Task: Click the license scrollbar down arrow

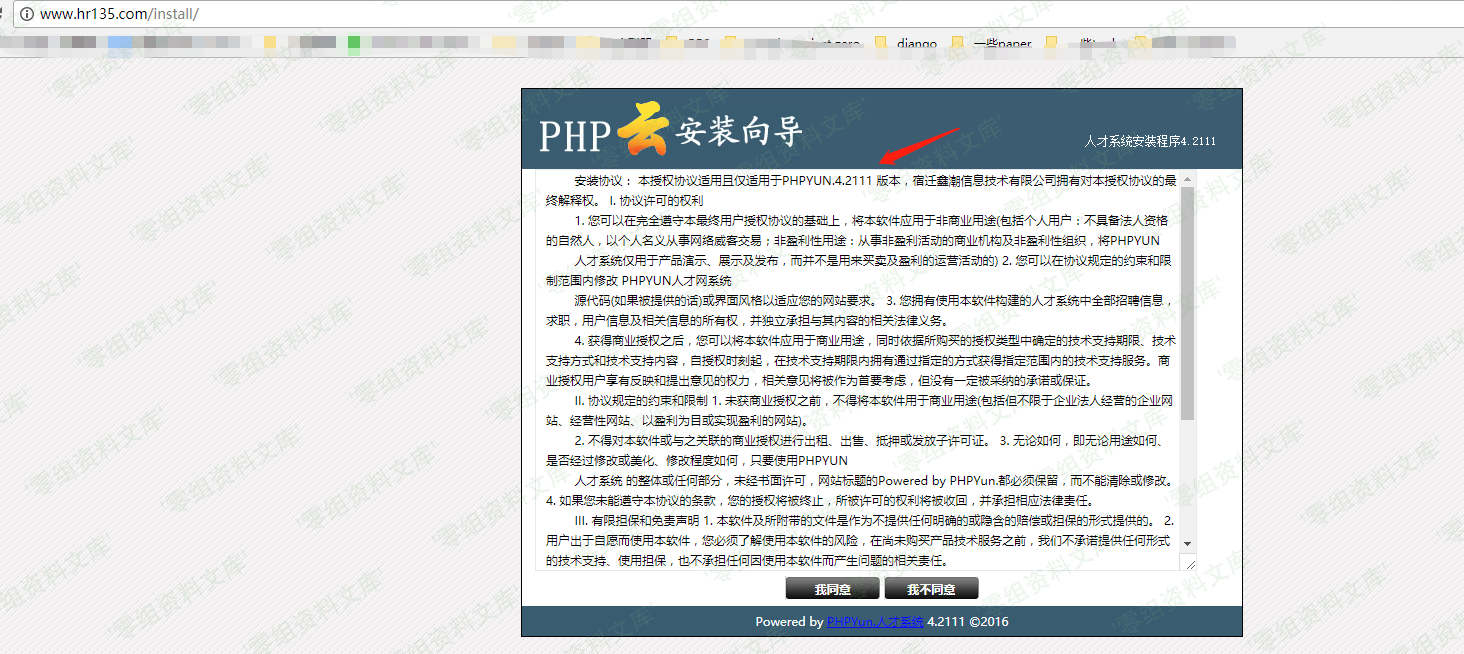Action: point(1188,543)
